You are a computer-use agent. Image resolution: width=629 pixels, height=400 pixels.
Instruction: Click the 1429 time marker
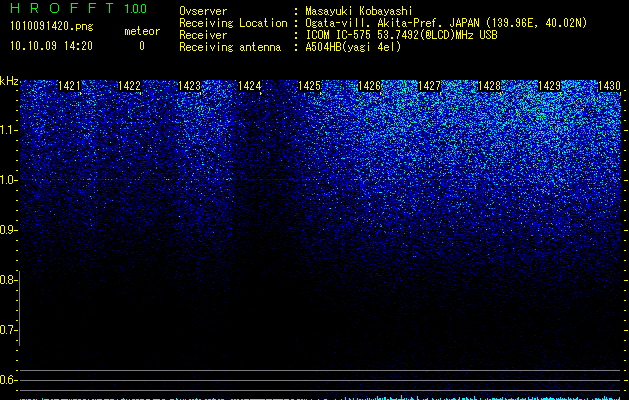(549, 85)
